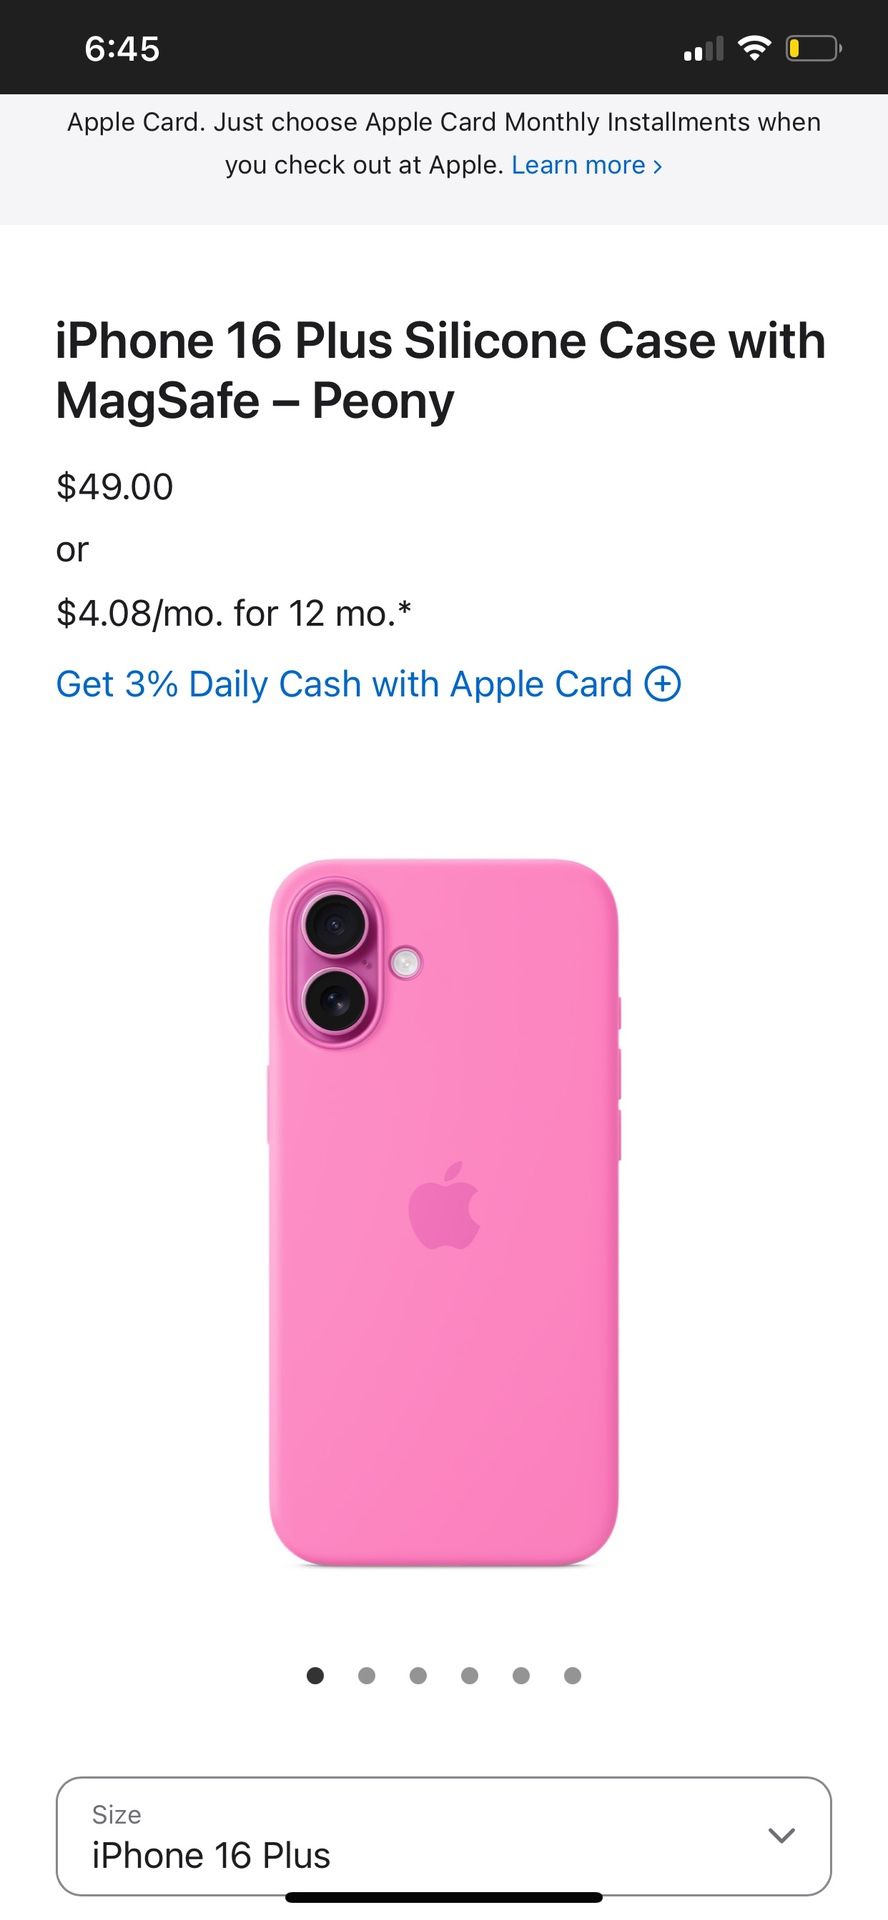This screenshot has height=1920, width=888.
Task: Open the Size dropdown chevron
Action: click(781, 1835)
